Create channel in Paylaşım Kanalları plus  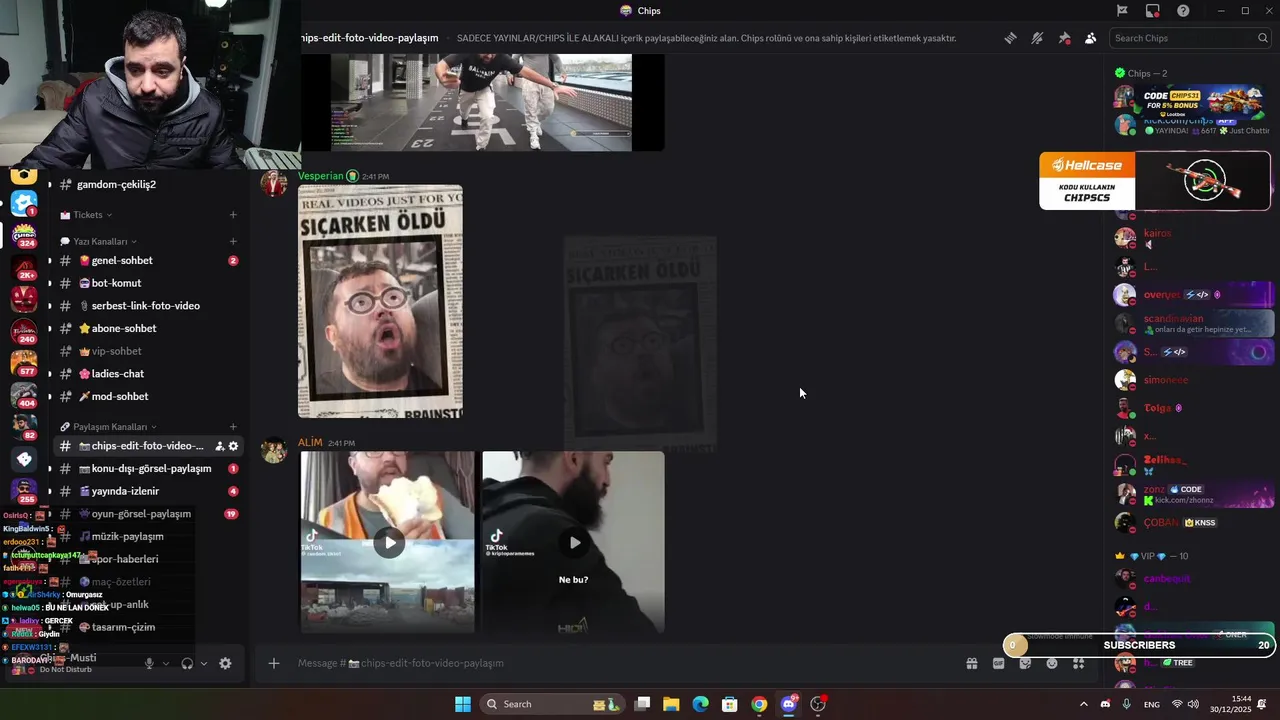pyautogui.click(x=233, y=427)
